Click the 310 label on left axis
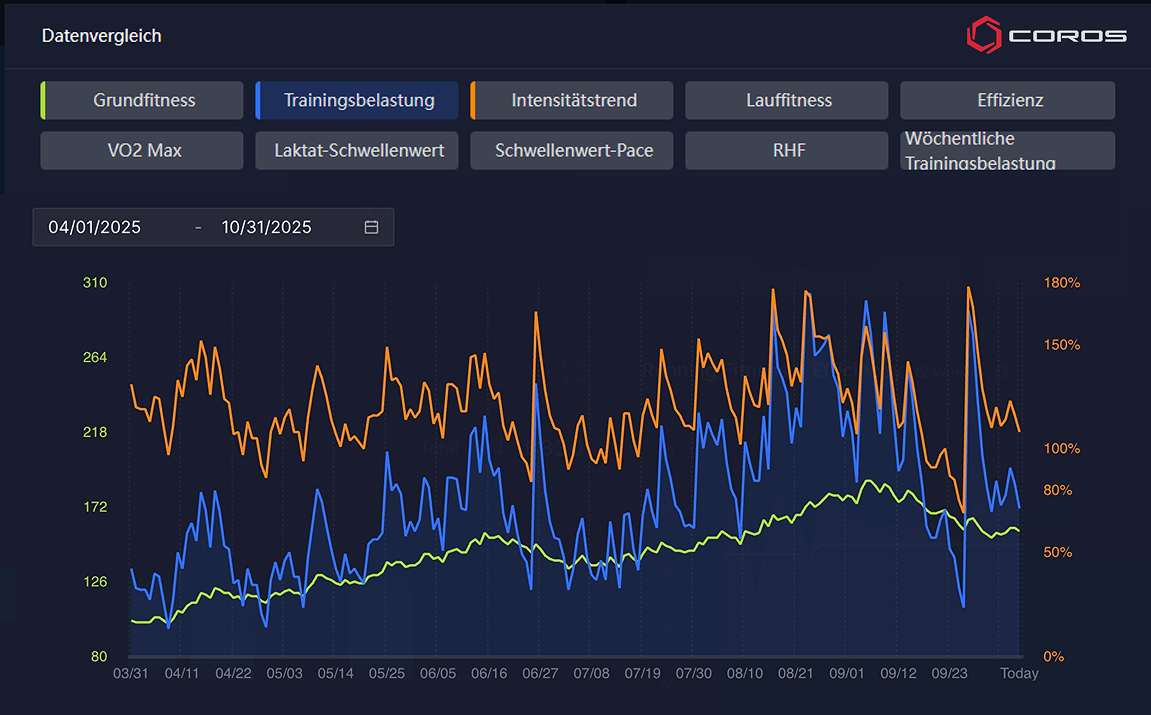 click(94, 283)
